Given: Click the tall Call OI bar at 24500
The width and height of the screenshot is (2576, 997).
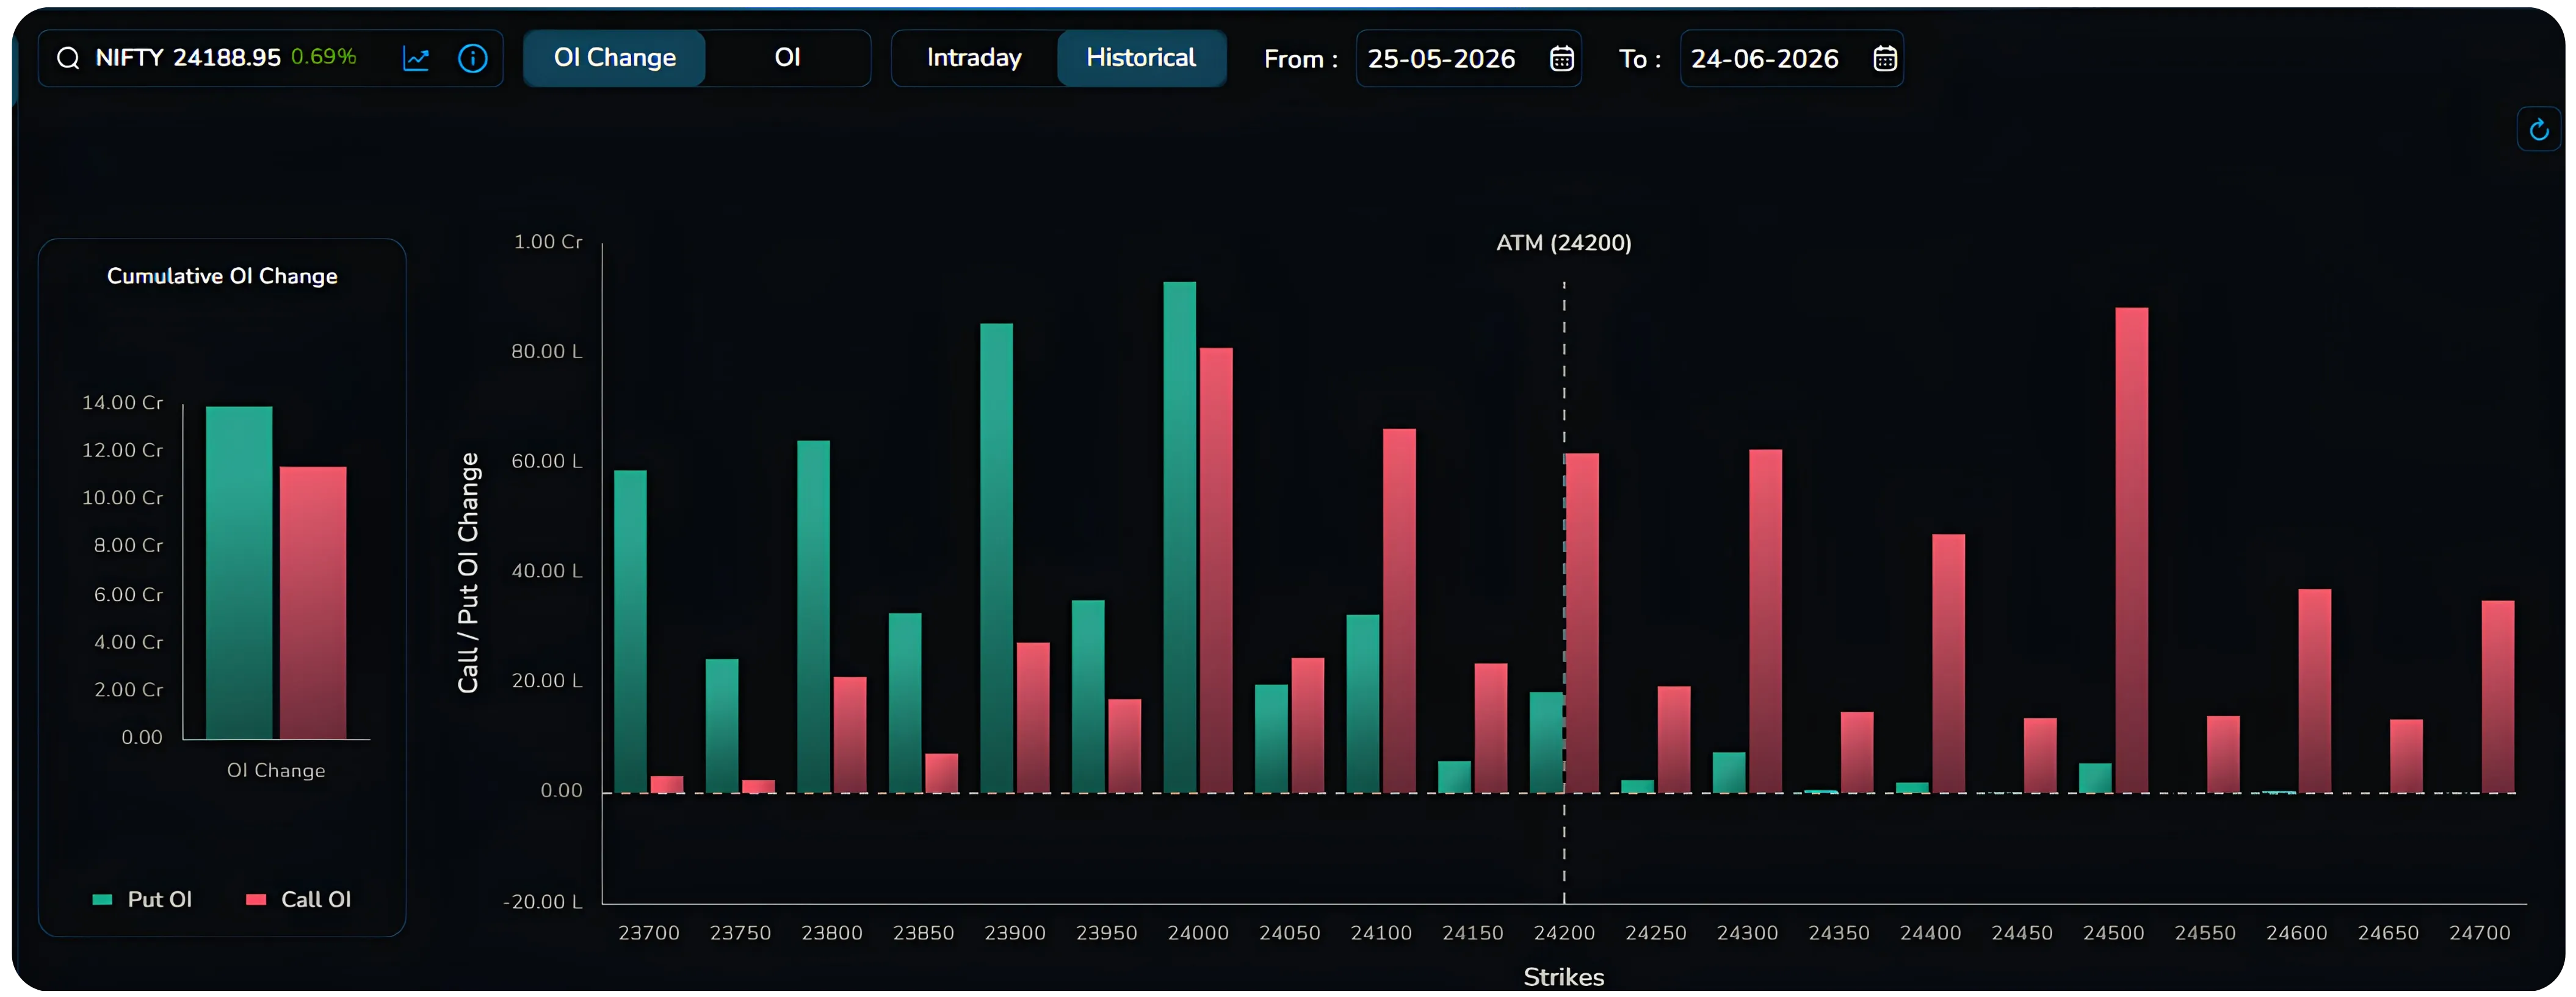Looking at the screenshot, I should pyautogui.click(x=2131, y=550).
